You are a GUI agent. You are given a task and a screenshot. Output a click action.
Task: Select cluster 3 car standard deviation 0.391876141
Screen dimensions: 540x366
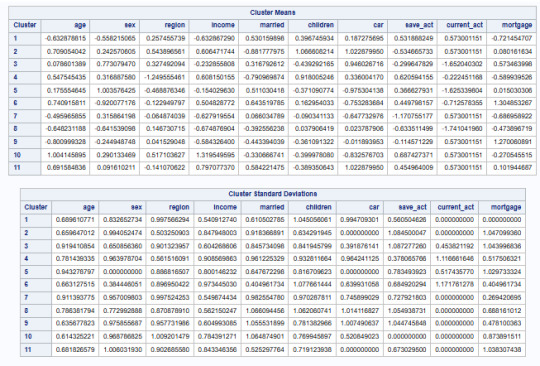[360, 246]
